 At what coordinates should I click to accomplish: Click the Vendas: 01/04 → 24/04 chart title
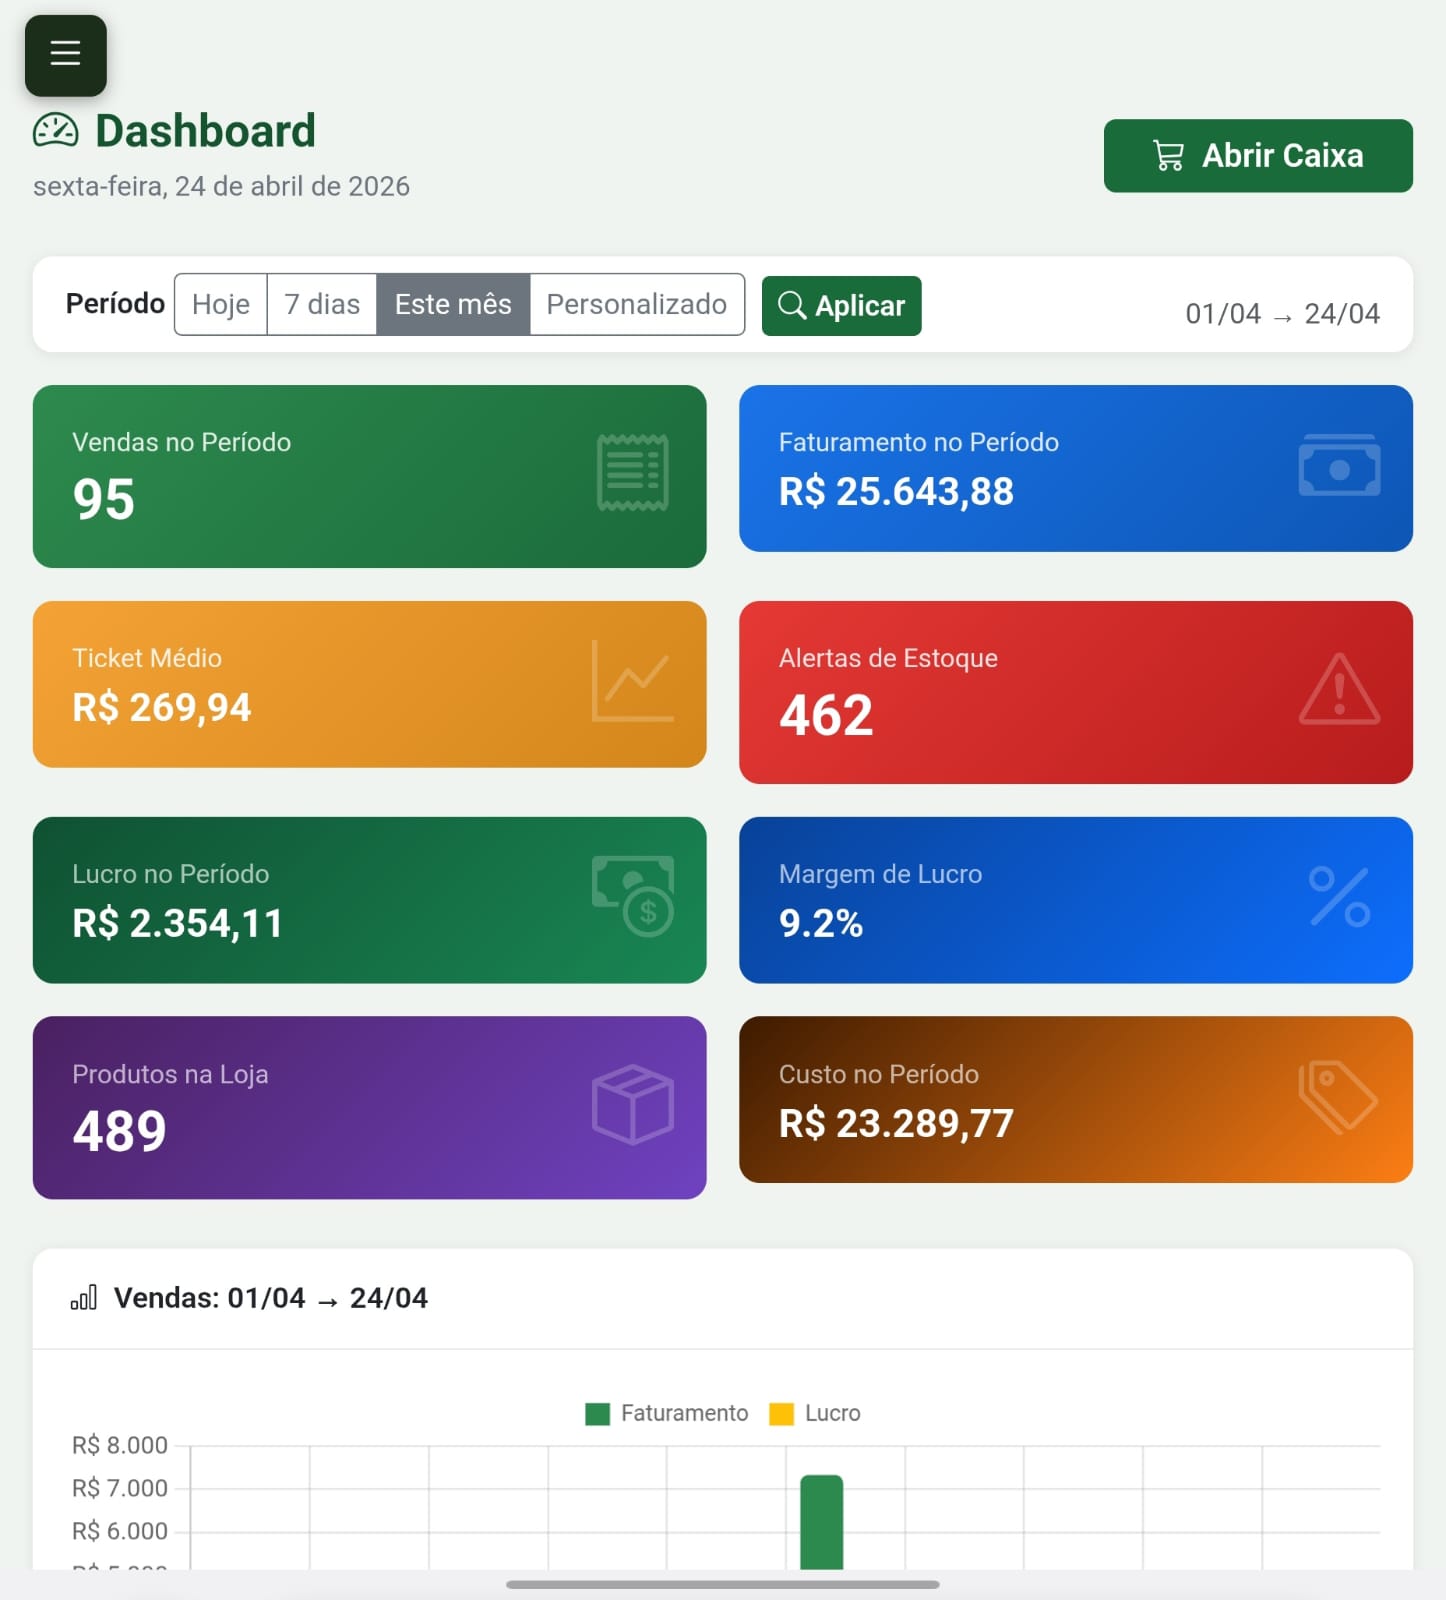[x=271, y=1298]
